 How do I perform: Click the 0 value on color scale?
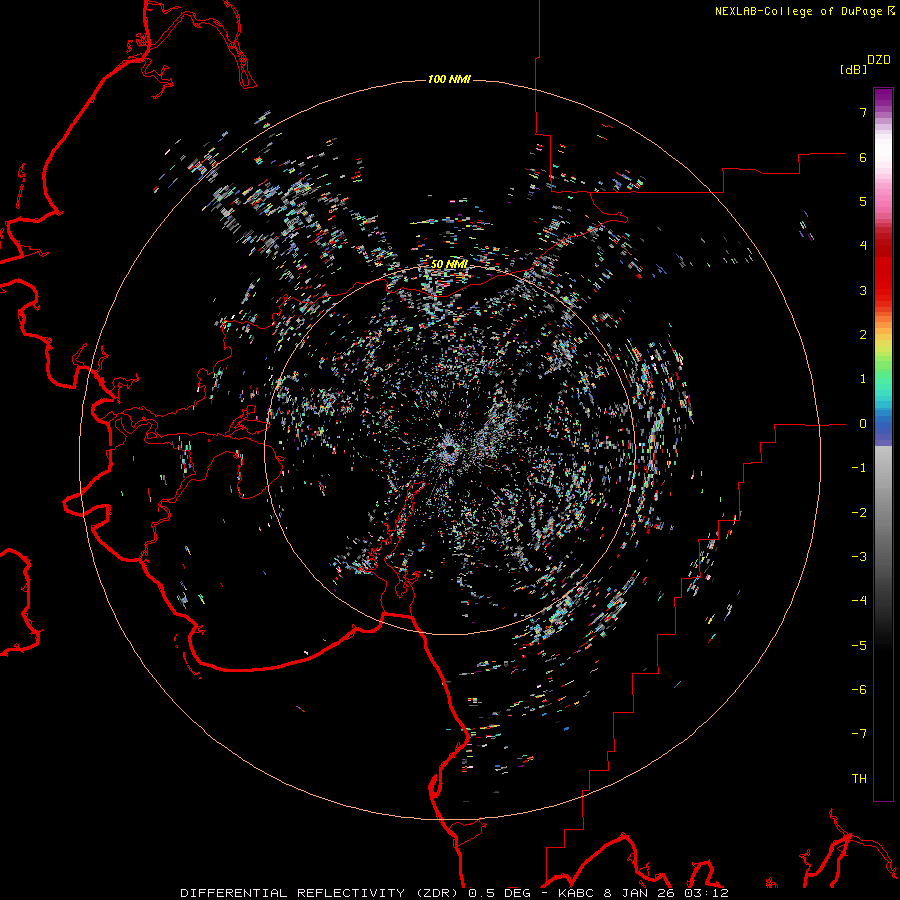coord(863,424)
